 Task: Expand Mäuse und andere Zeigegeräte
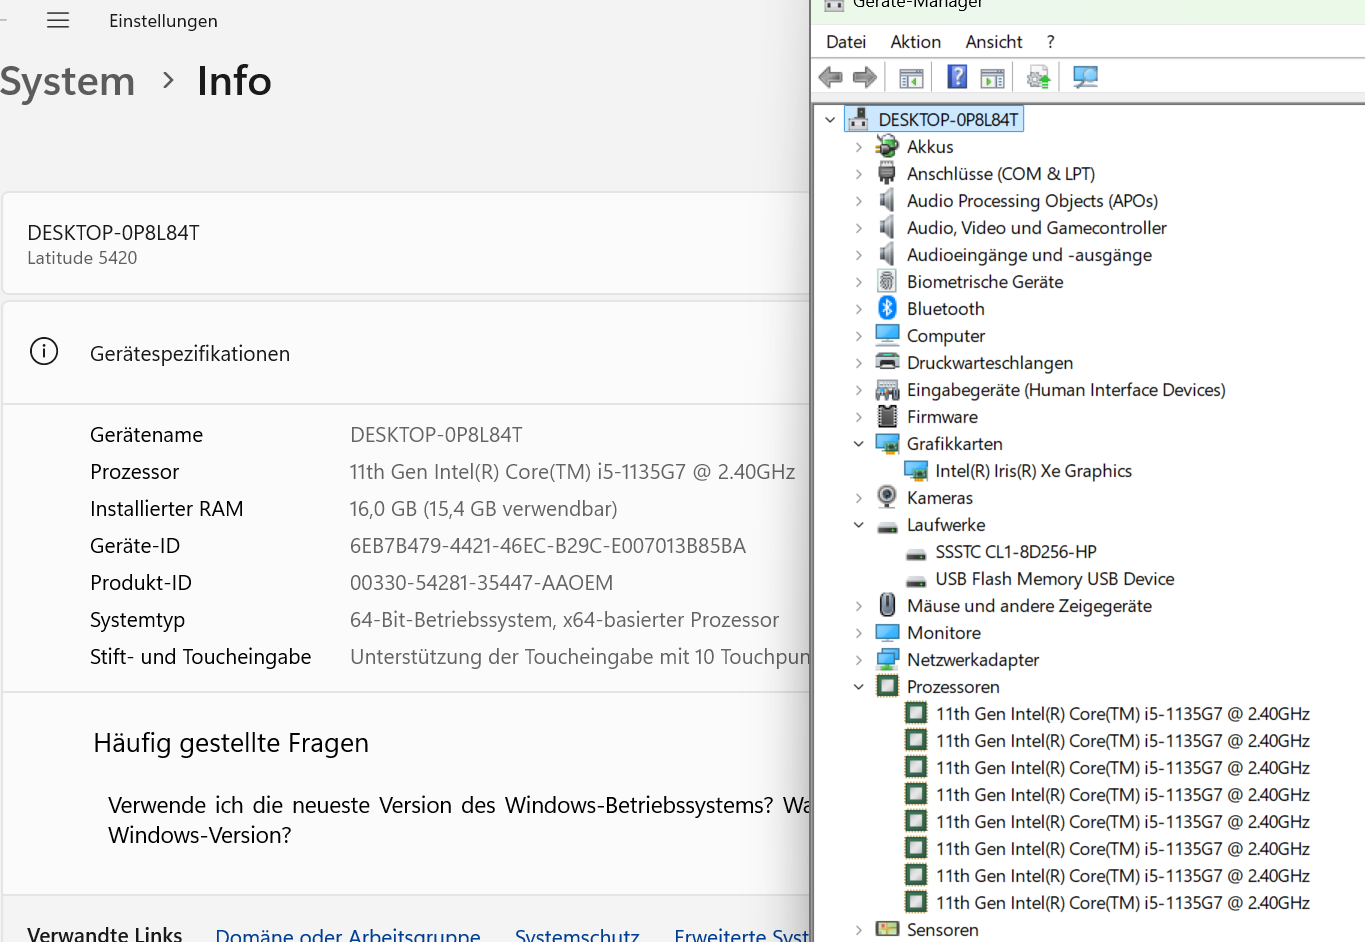click(x=859, y=606)
